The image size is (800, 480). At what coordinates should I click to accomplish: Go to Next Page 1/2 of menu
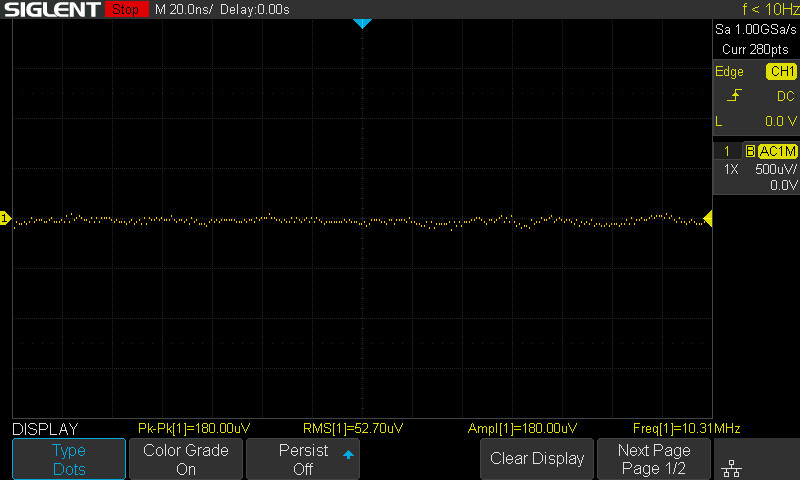[654, 459]
